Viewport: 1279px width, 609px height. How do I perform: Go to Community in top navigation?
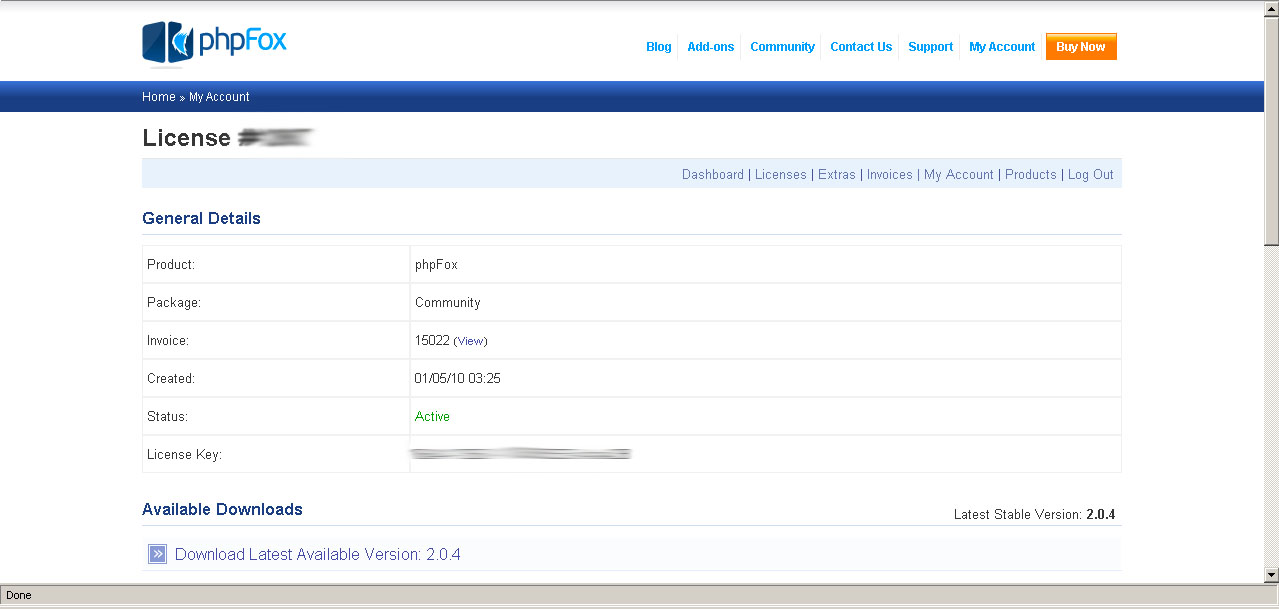pos(782,47)
